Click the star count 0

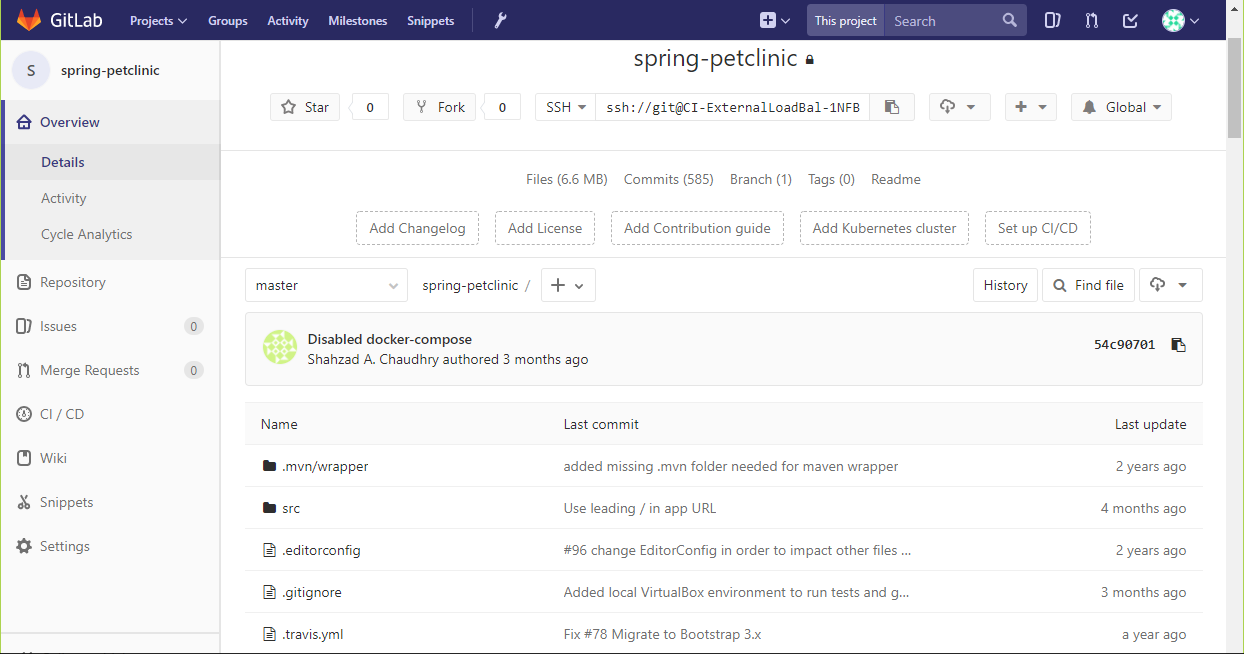(370, 107)
